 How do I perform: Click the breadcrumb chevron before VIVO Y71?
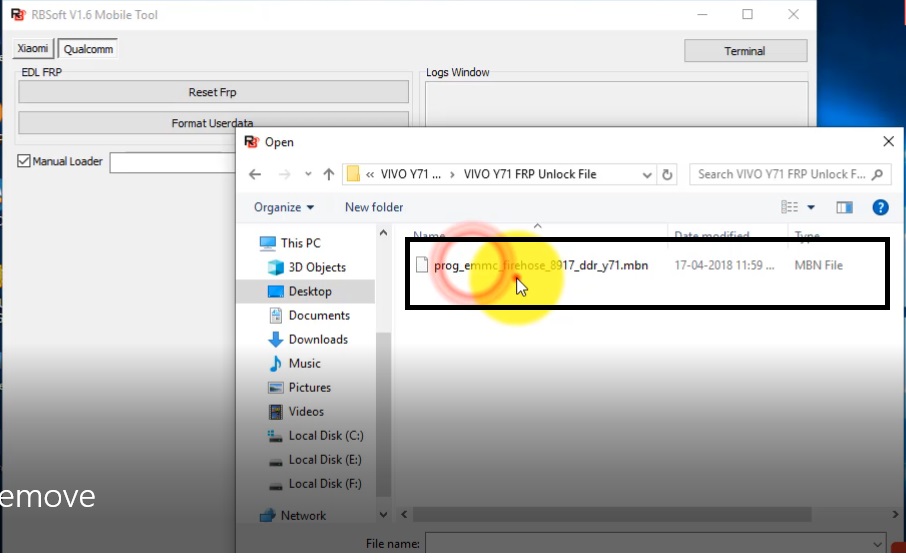click(370, 175)
